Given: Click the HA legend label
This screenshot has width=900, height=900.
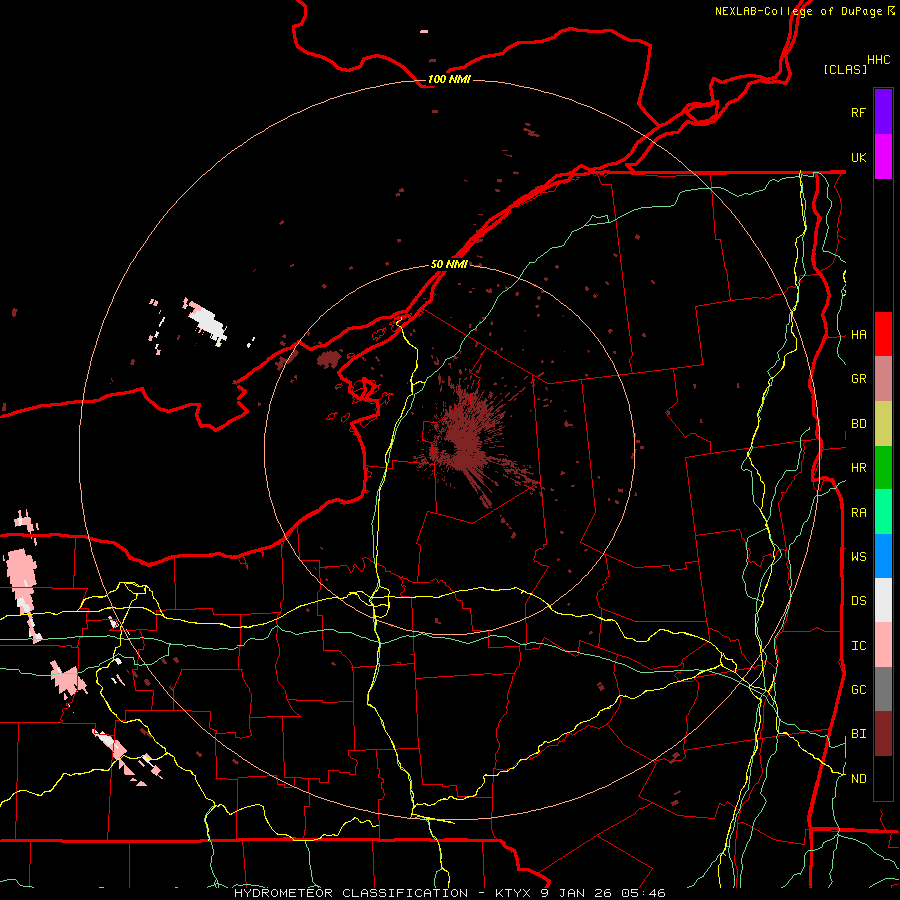Looking at the screenshot, I should pos(858,335).
